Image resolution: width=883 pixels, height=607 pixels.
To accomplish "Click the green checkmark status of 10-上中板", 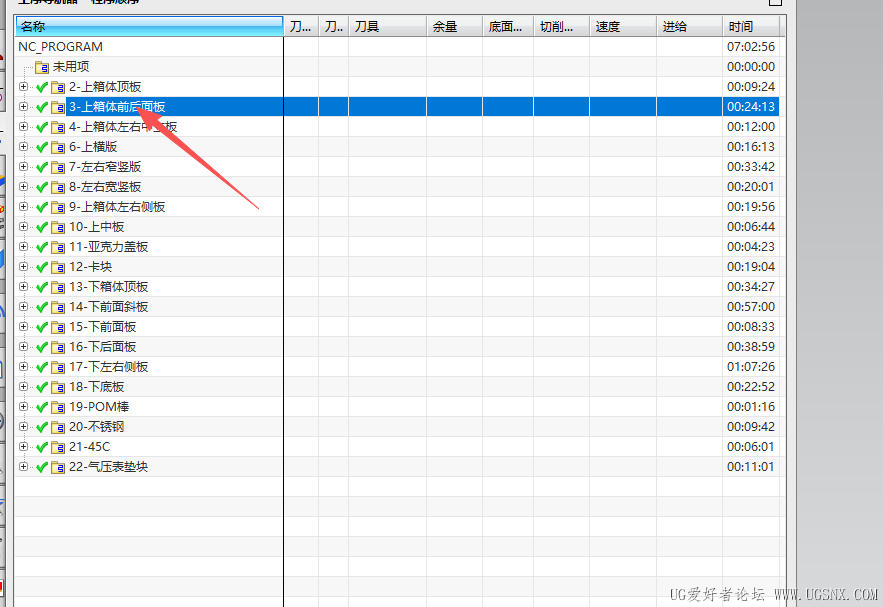I will (x=42, y=227).
